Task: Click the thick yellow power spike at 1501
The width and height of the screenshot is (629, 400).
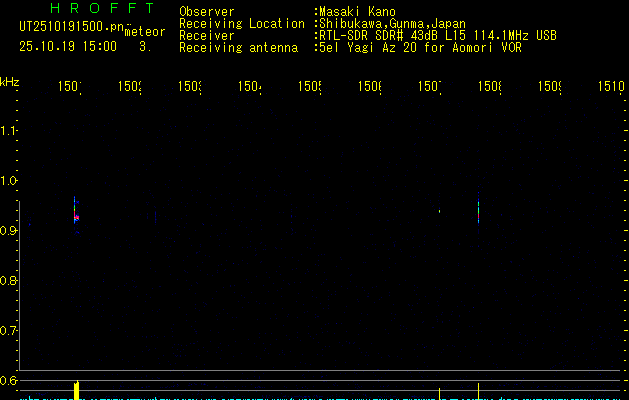Action: click(x=76, y=390)
